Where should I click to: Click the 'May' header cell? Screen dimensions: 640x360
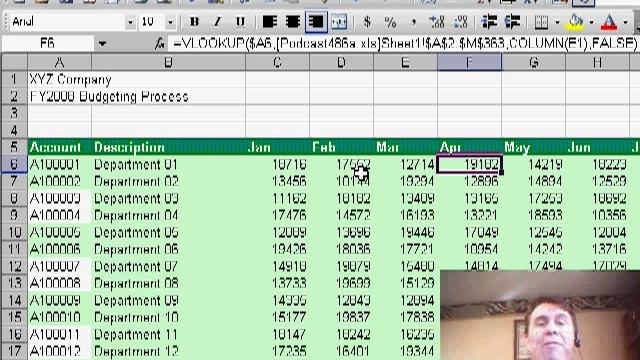point(533,147)
